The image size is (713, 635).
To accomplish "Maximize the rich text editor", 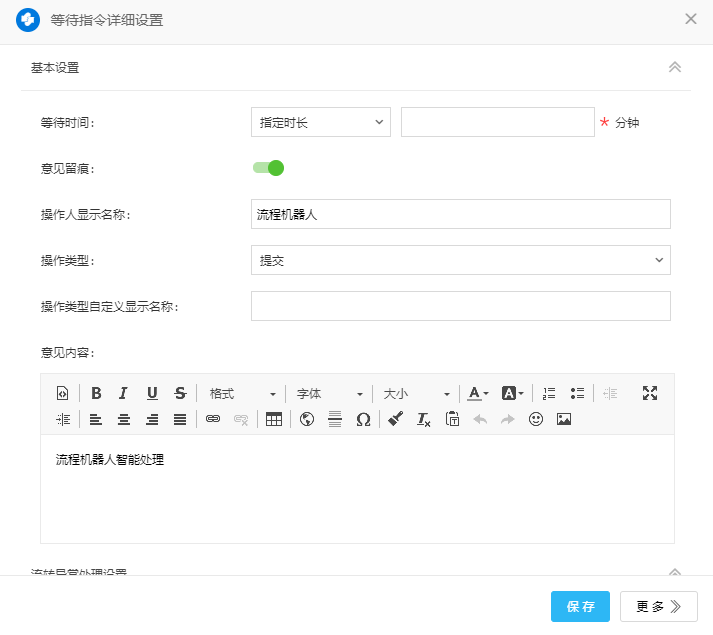I will click(650, 393).
